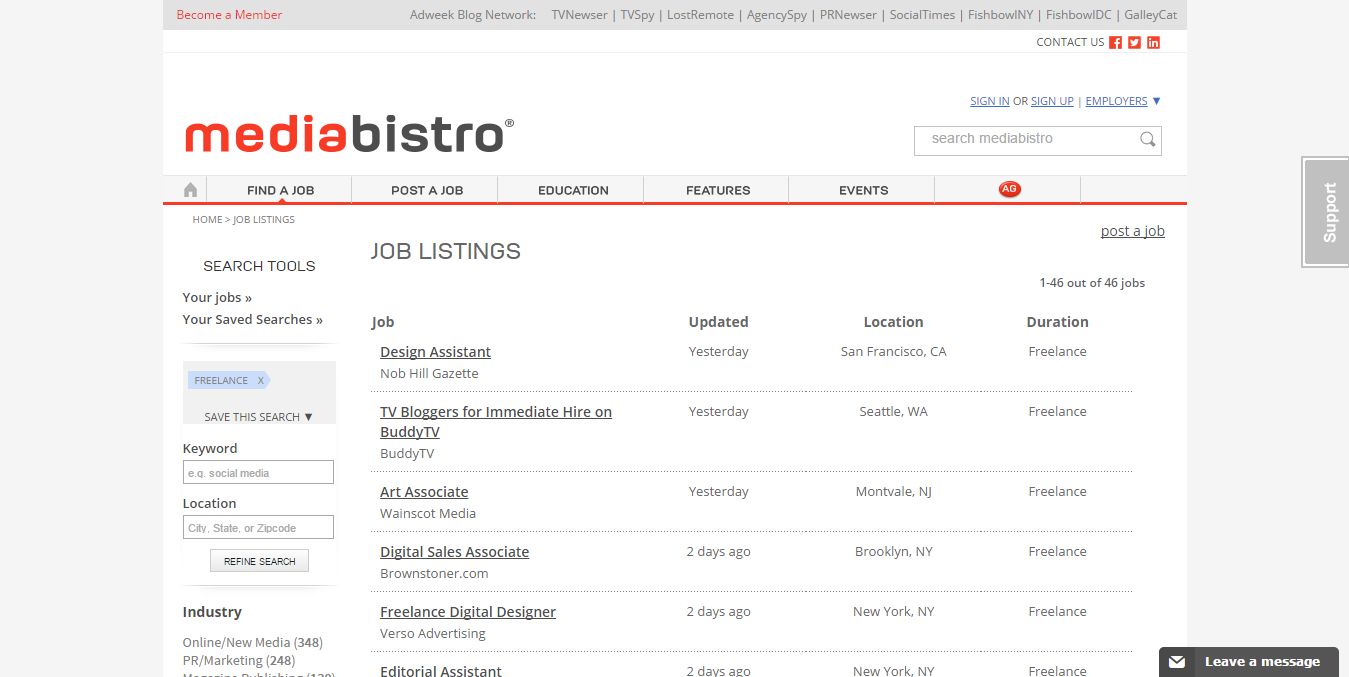Screen dimensions: 1349x677
Task: Open the Support side tab
Action: click(1328, 212)
